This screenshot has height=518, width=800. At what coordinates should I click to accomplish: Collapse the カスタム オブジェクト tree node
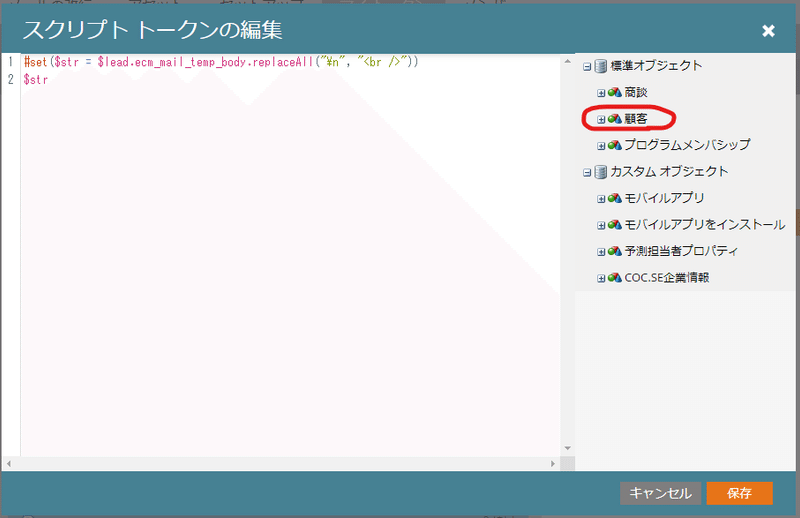pos(587,172)
